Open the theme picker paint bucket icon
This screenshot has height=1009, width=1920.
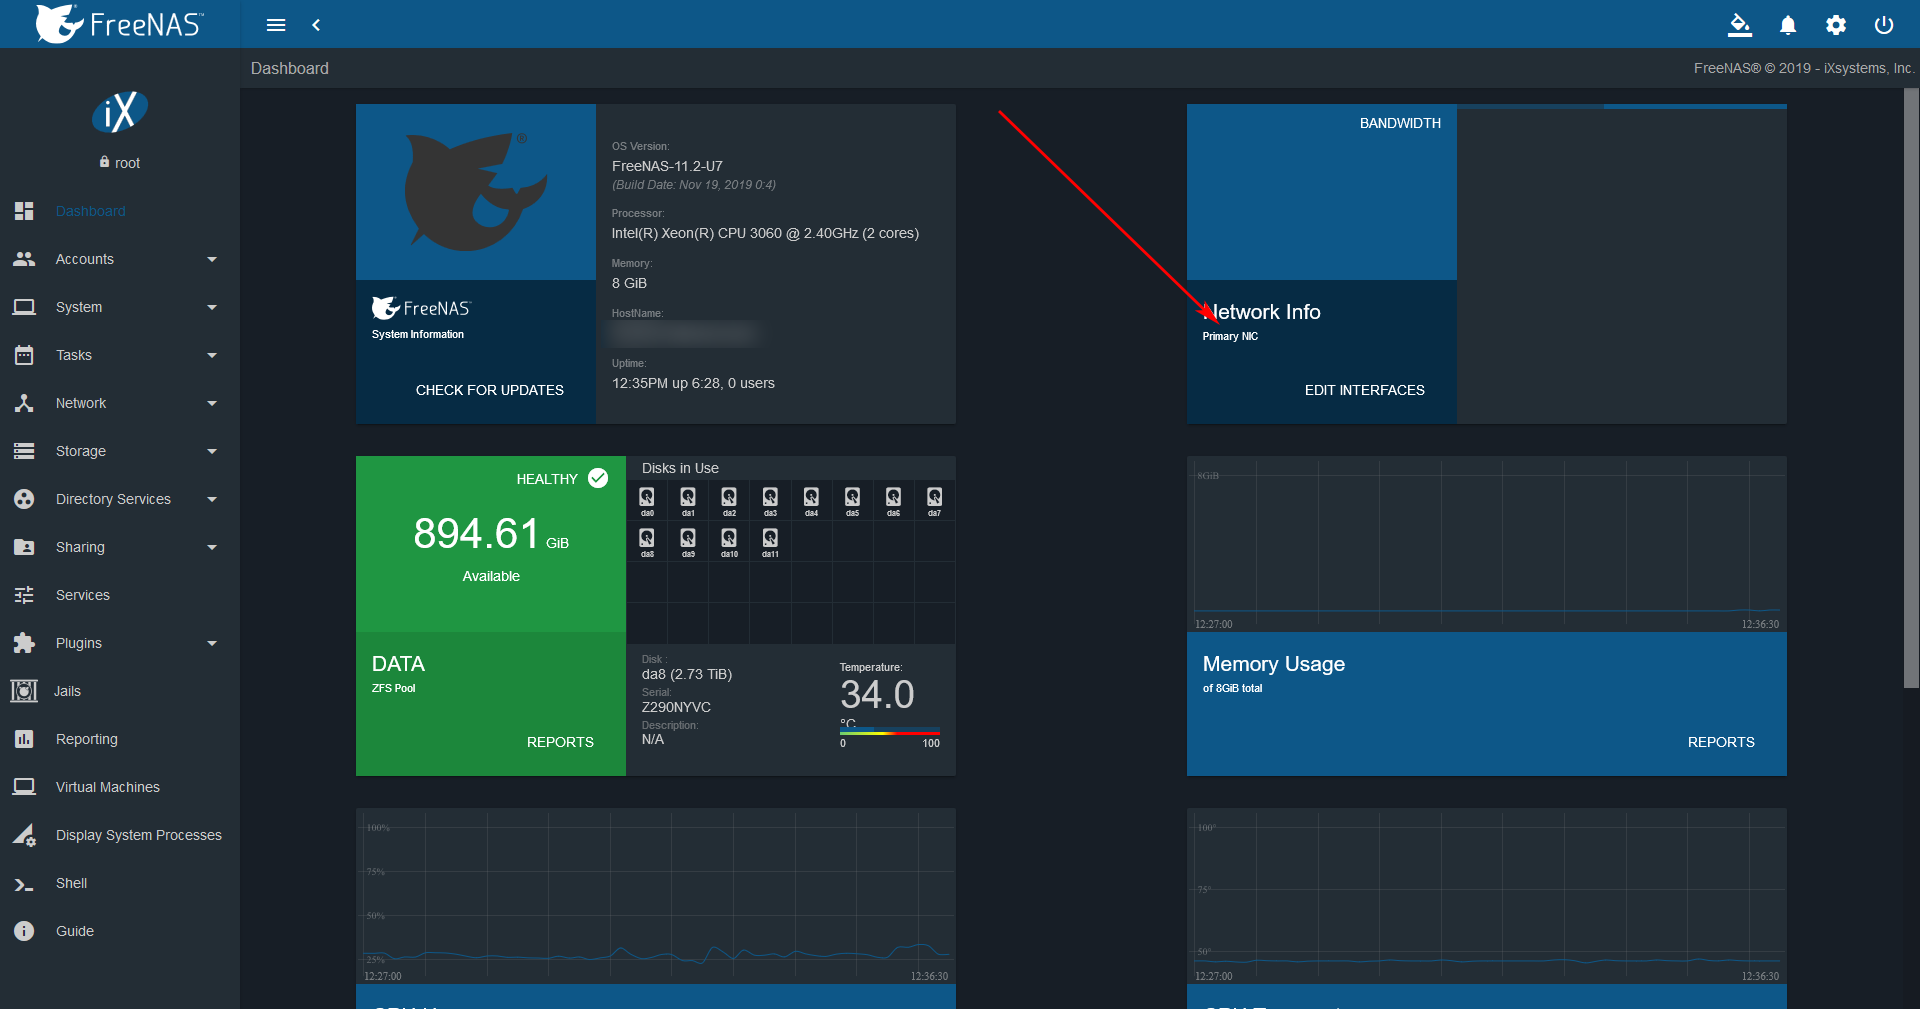1740,25
